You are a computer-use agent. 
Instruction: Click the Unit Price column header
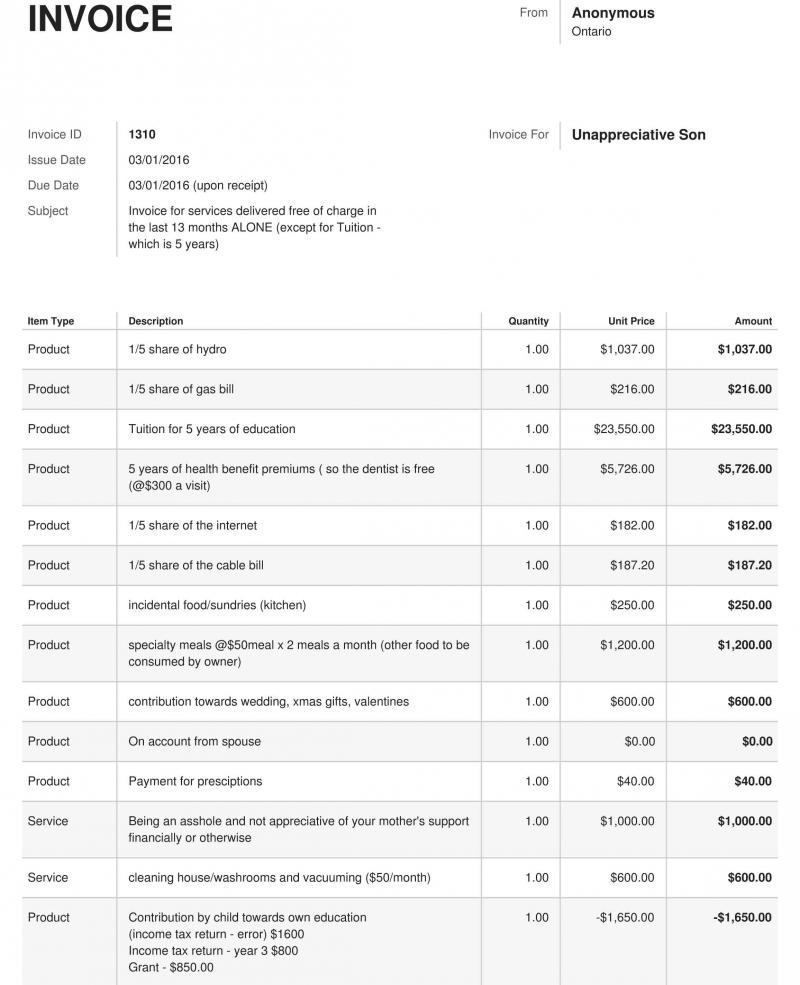coord(631,321)
